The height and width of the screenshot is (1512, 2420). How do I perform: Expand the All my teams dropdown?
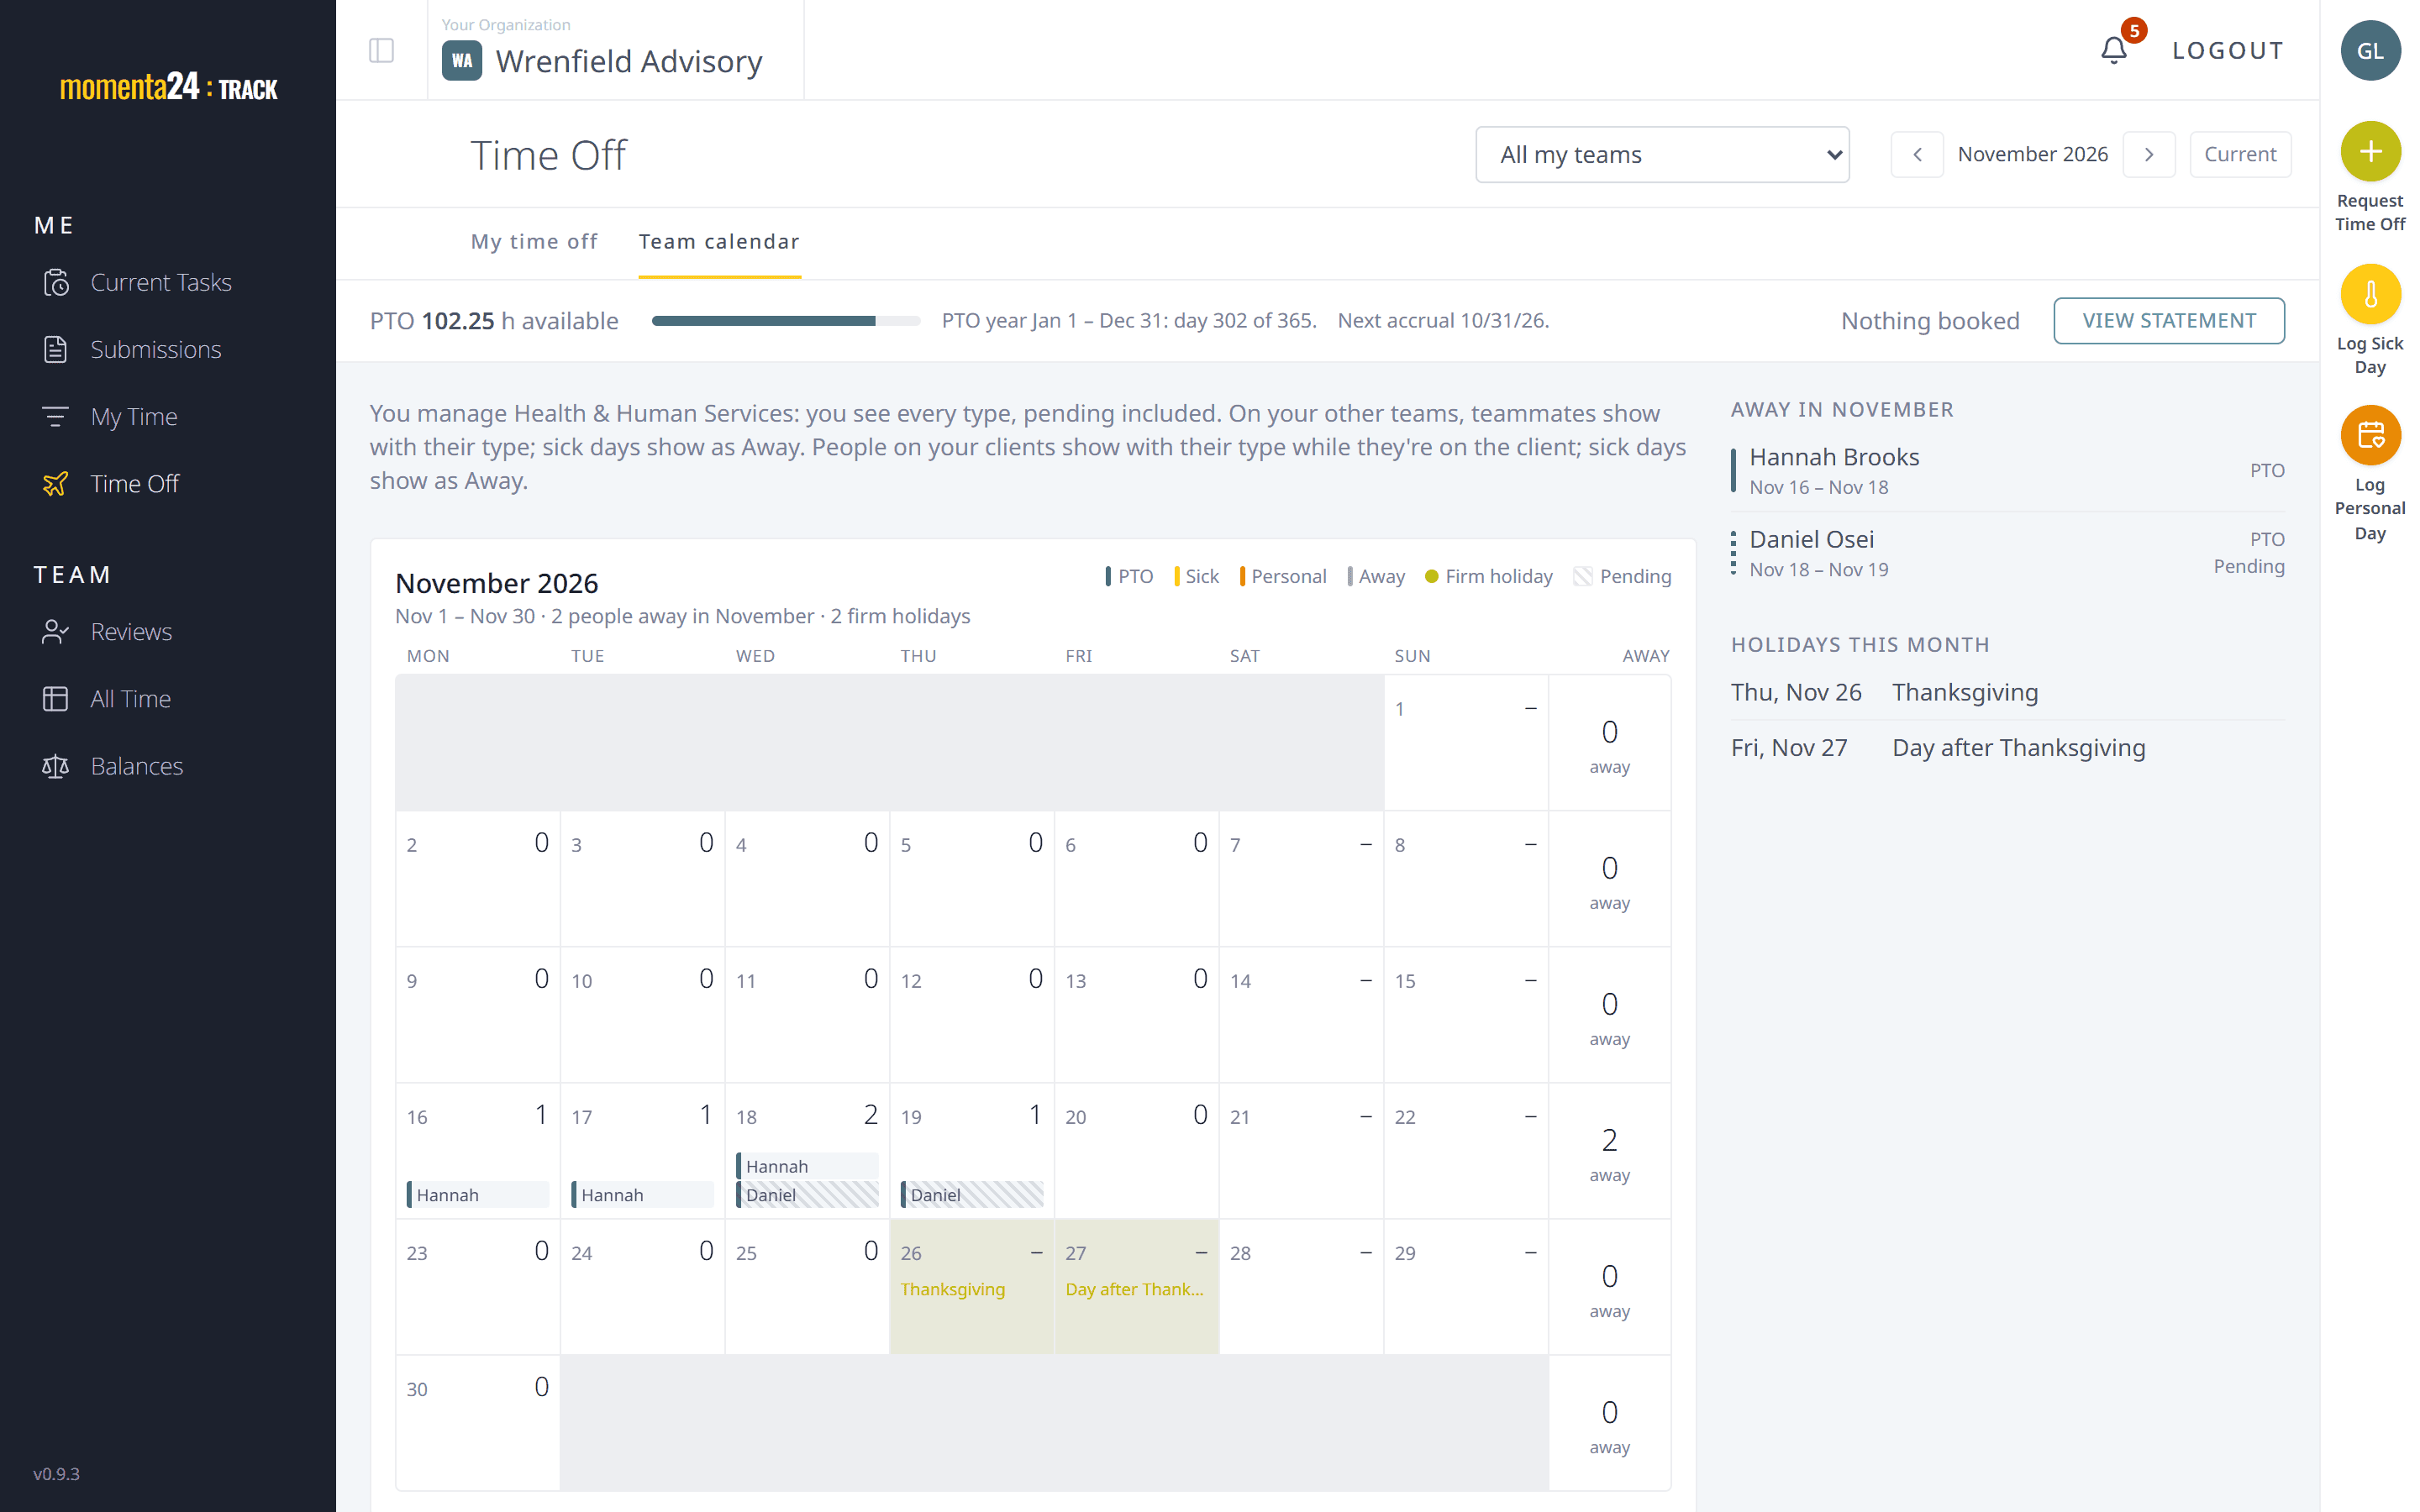pyautogui.click(x=1662, y=155)
